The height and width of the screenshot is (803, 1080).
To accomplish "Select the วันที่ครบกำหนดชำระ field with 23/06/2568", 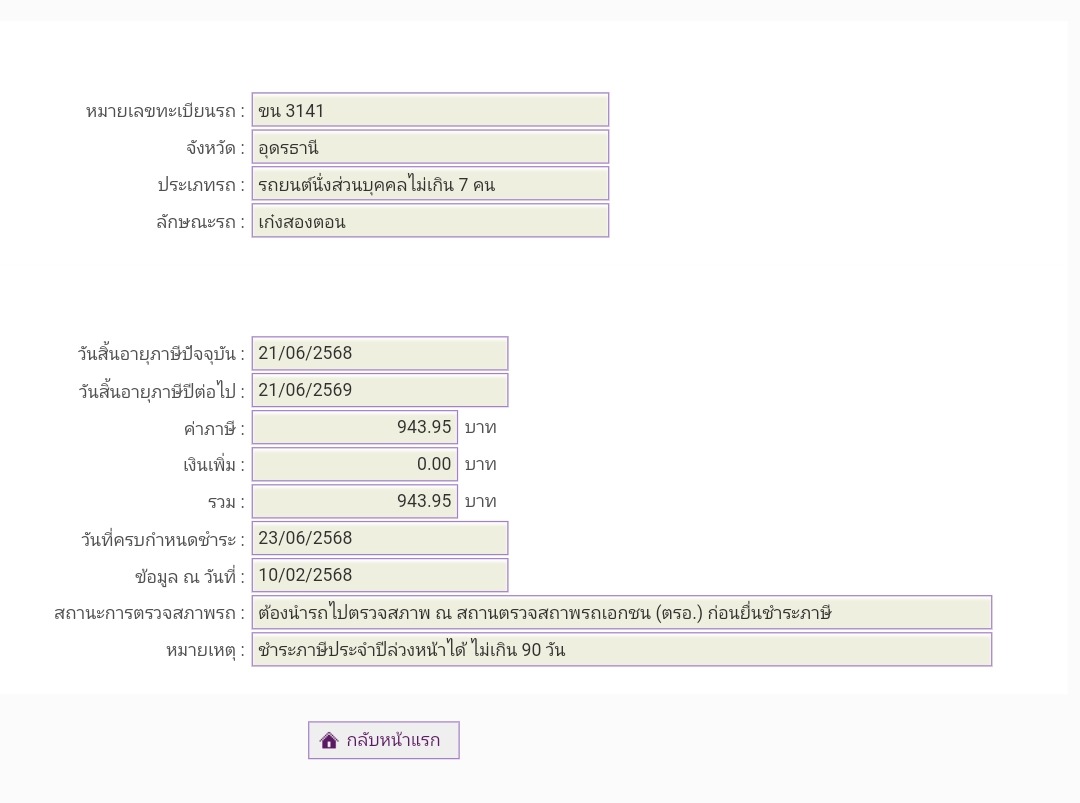I will coord(379,538).
